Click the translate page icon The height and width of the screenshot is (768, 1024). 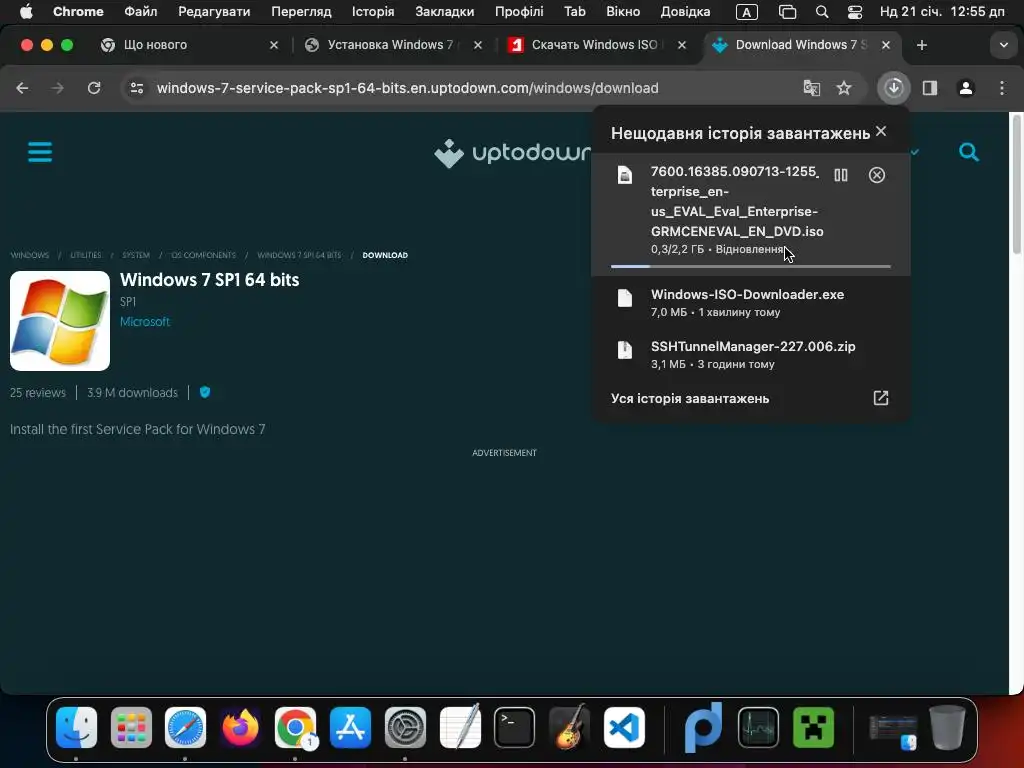(x=811, y=88)
